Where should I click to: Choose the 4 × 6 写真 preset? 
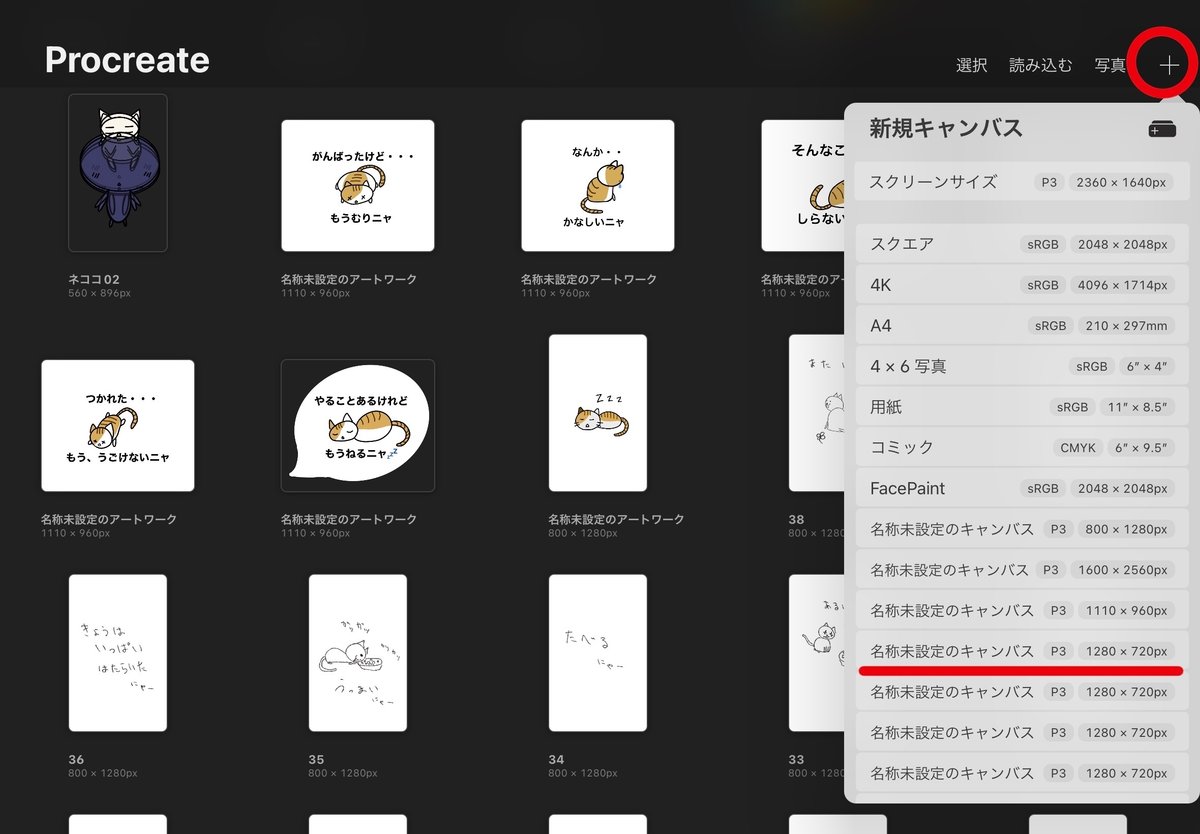pos(1022,366)
